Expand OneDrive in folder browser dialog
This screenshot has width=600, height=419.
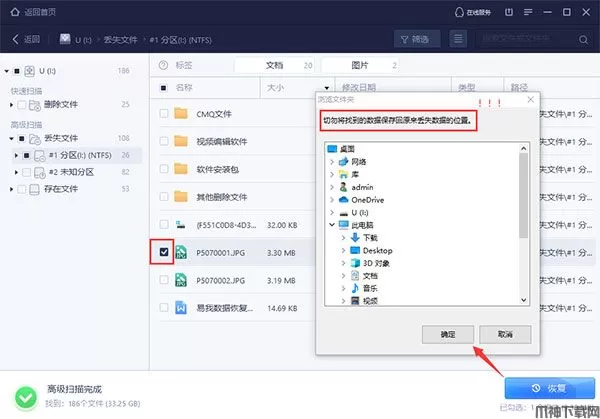tap(332, 200)
